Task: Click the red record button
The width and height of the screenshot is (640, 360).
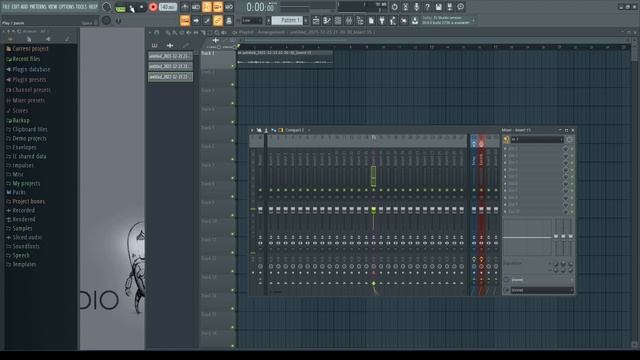Action: [153, 7]
